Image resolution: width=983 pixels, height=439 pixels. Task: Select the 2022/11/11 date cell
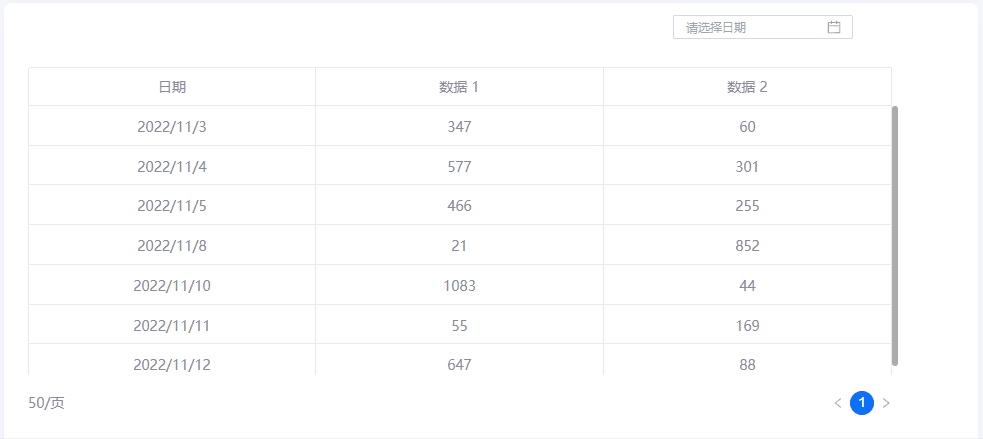[x=172, y=326]
